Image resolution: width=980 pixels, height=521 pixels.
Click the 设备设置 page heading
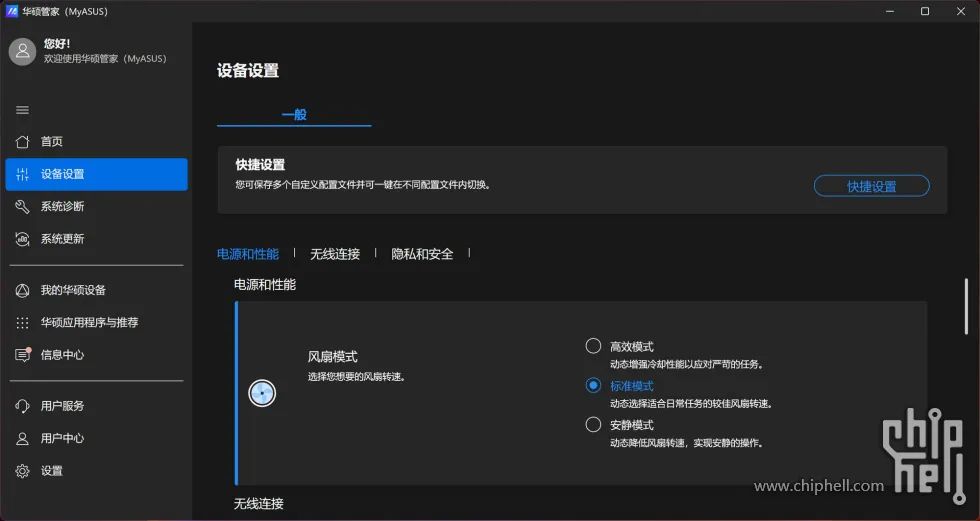(248, 71)
